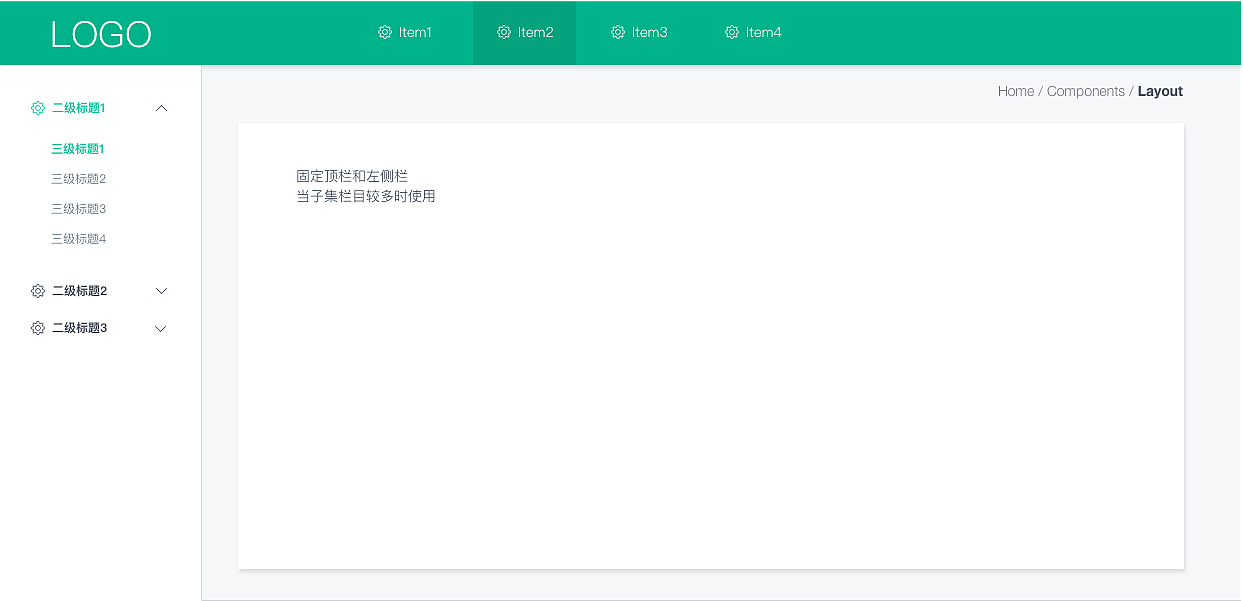Click the gear icon beside Item4

[731, 32]
